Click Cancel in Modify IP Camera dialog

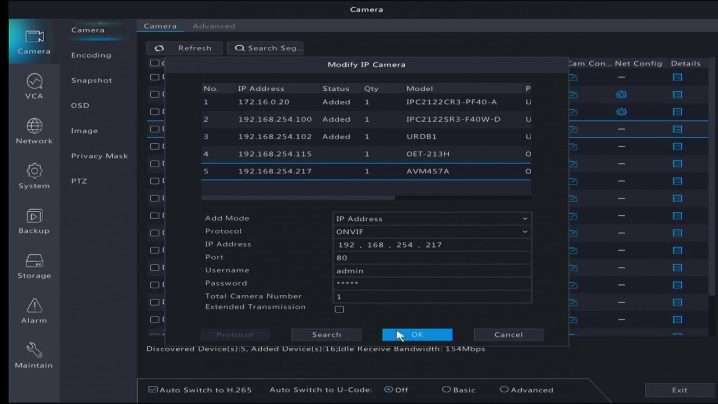click(508, 334)
